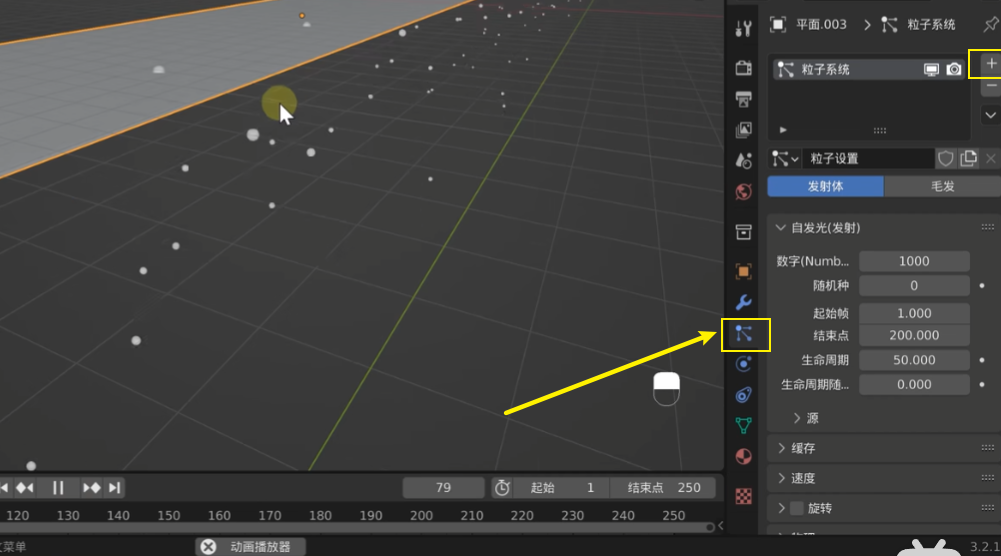Open the Particle properties tab
The width and height of the screenshot is (1001, 556).
click(744, 334)
